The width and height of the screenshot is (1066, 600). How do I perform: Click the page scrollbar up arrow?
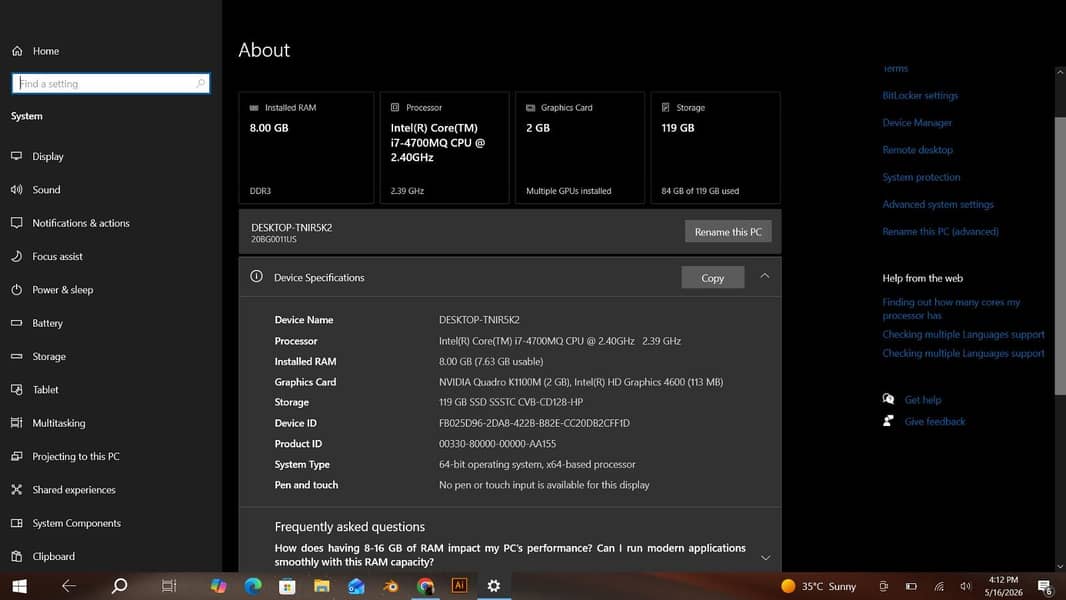(1060, 72)
